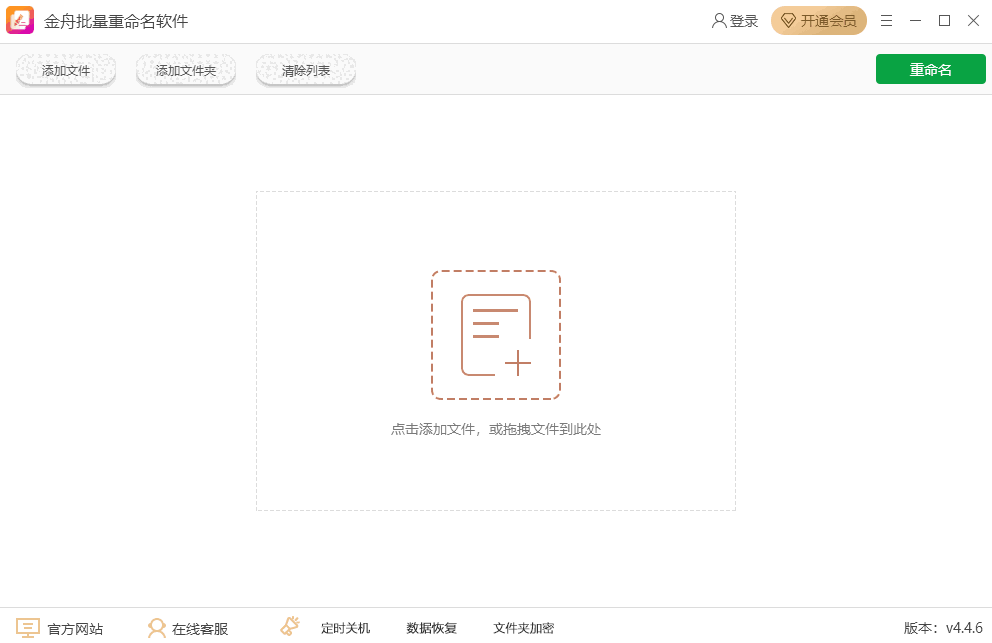
Task: Click the 清除列表 button
Action: 306,70
